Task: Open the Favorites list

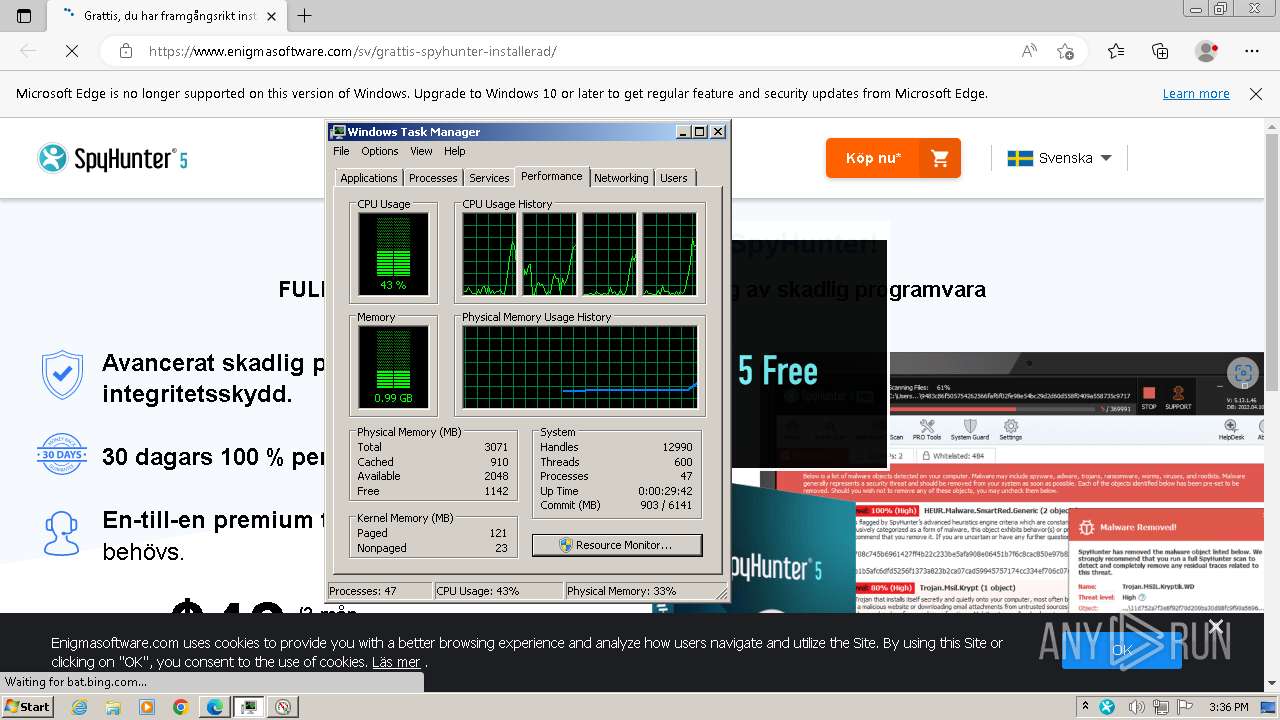Action: point(1116,51)
